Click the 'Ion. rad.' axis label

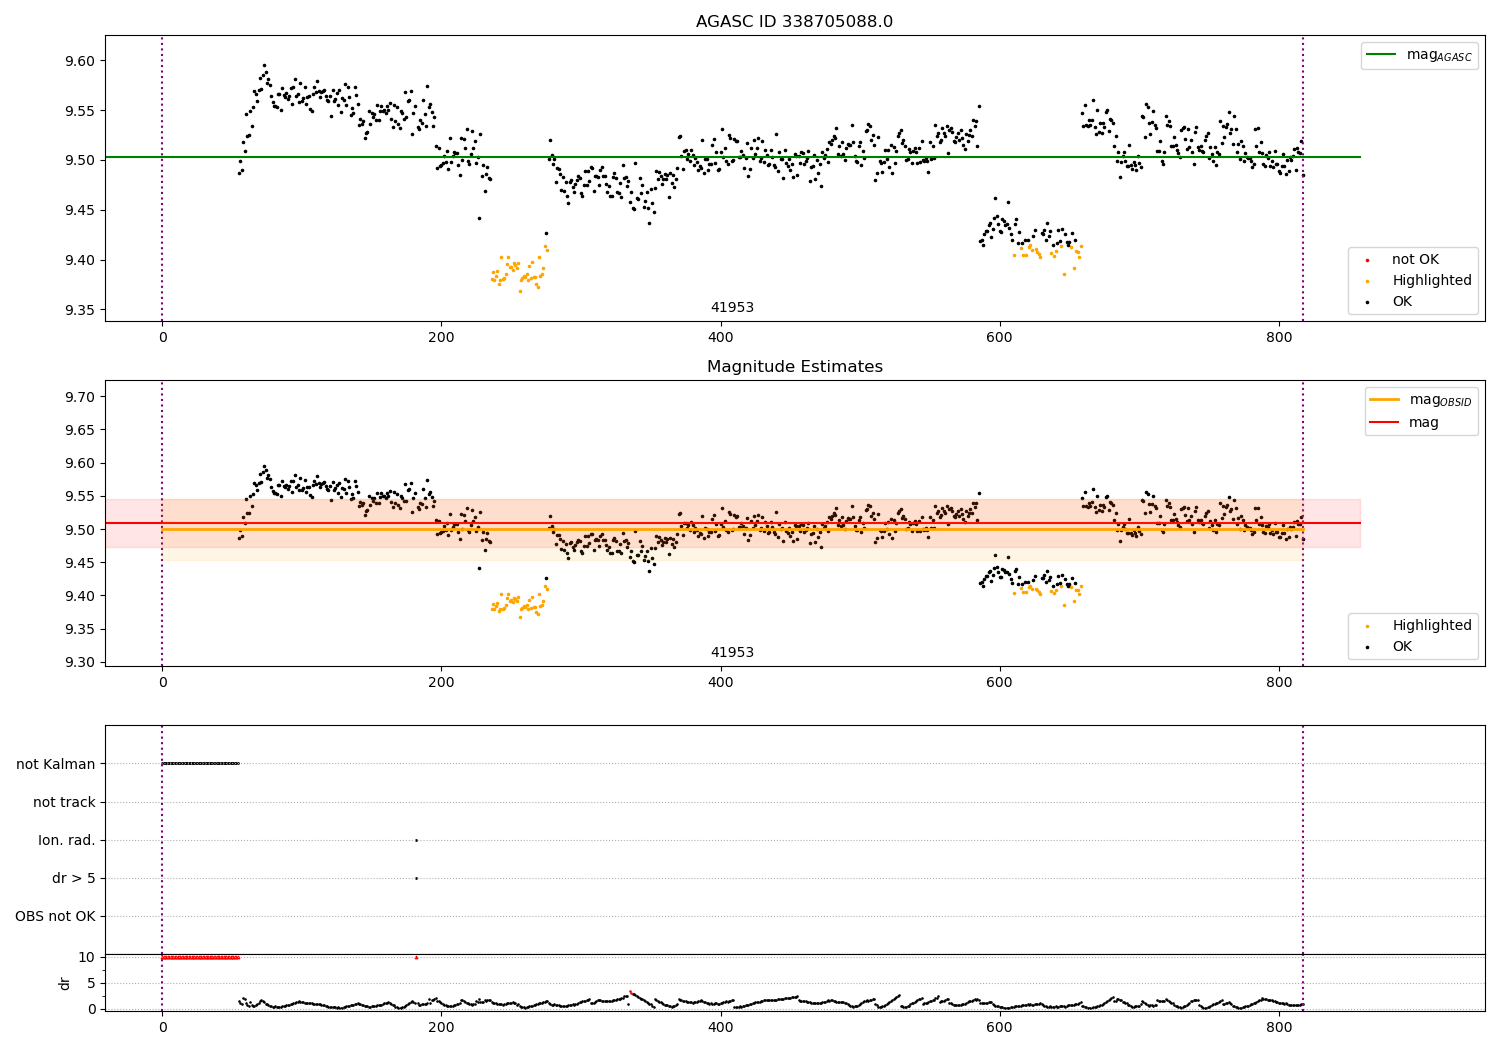coord(67,841)
